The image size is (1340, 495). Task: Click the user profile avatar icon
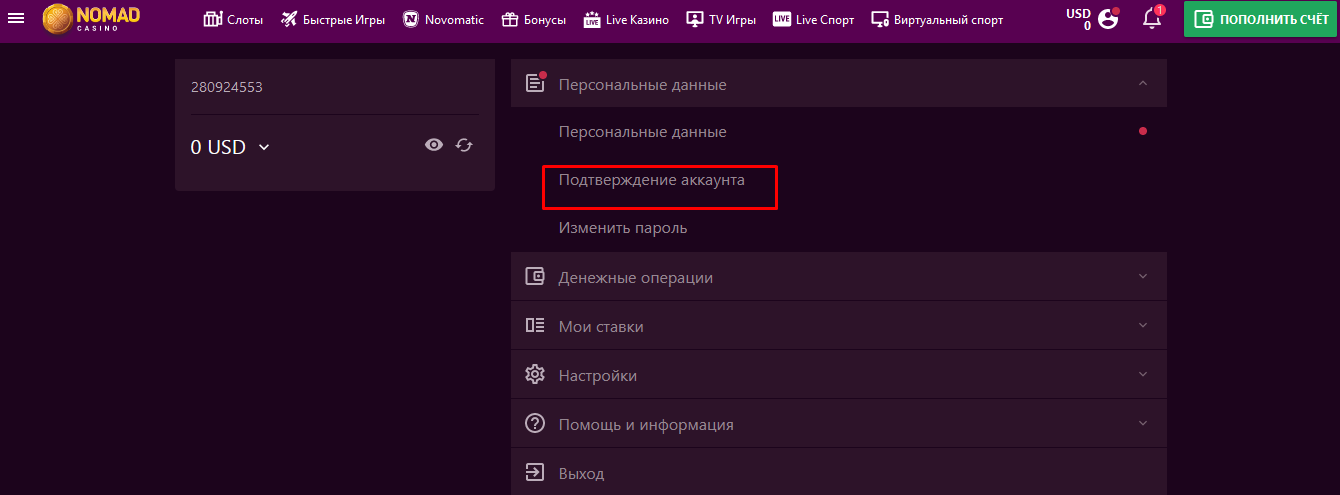pos(1108,18)
